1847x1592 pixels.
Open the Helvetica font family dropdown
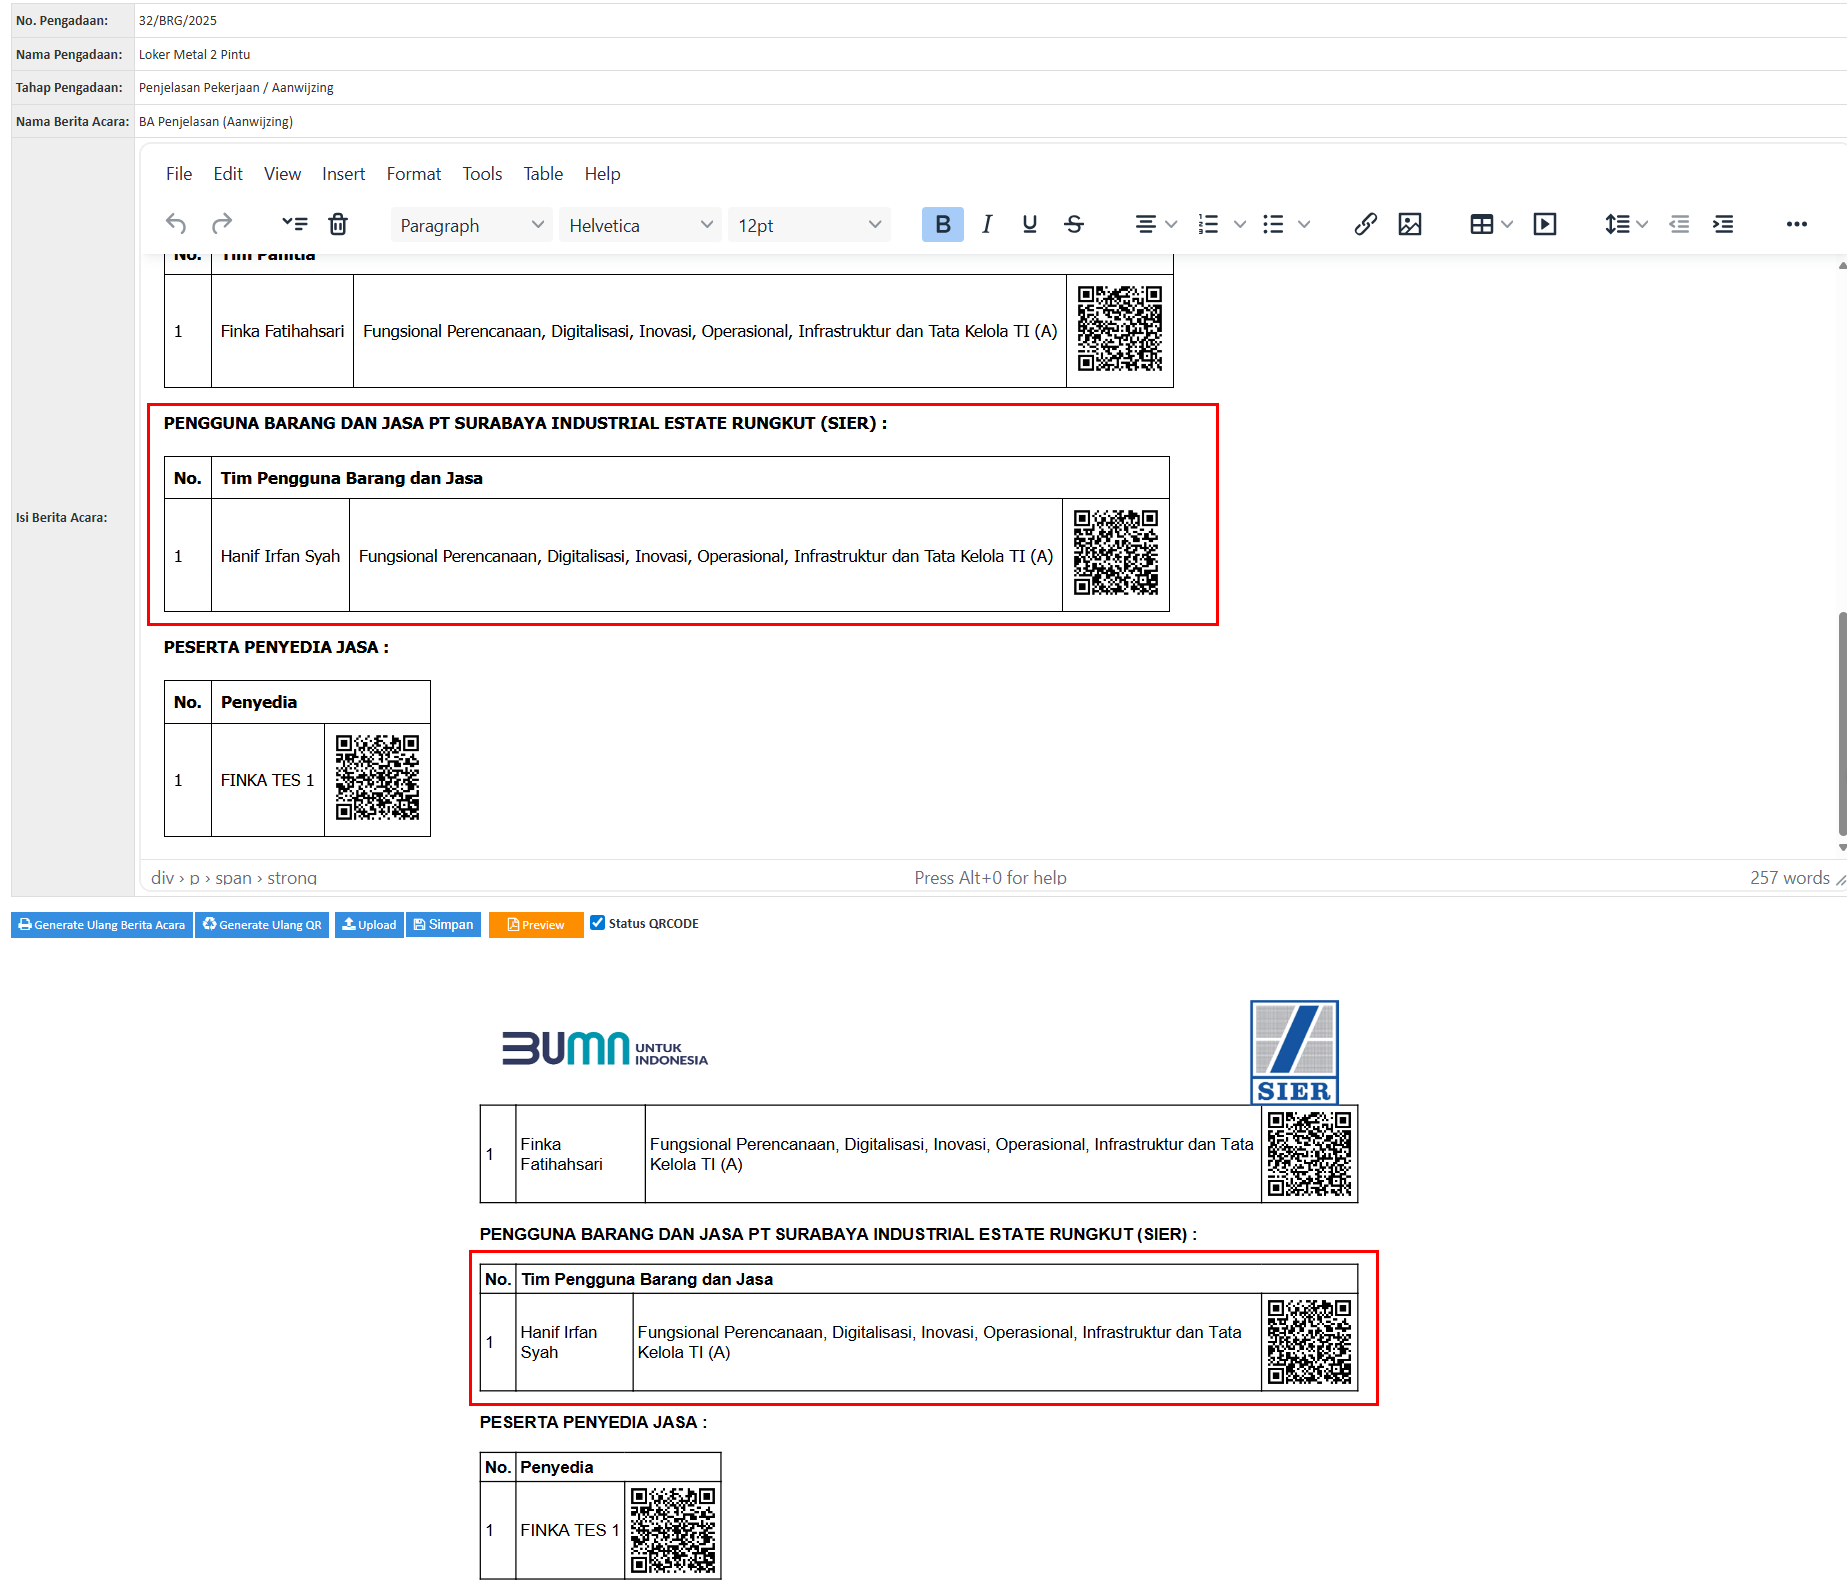(640, 225)
